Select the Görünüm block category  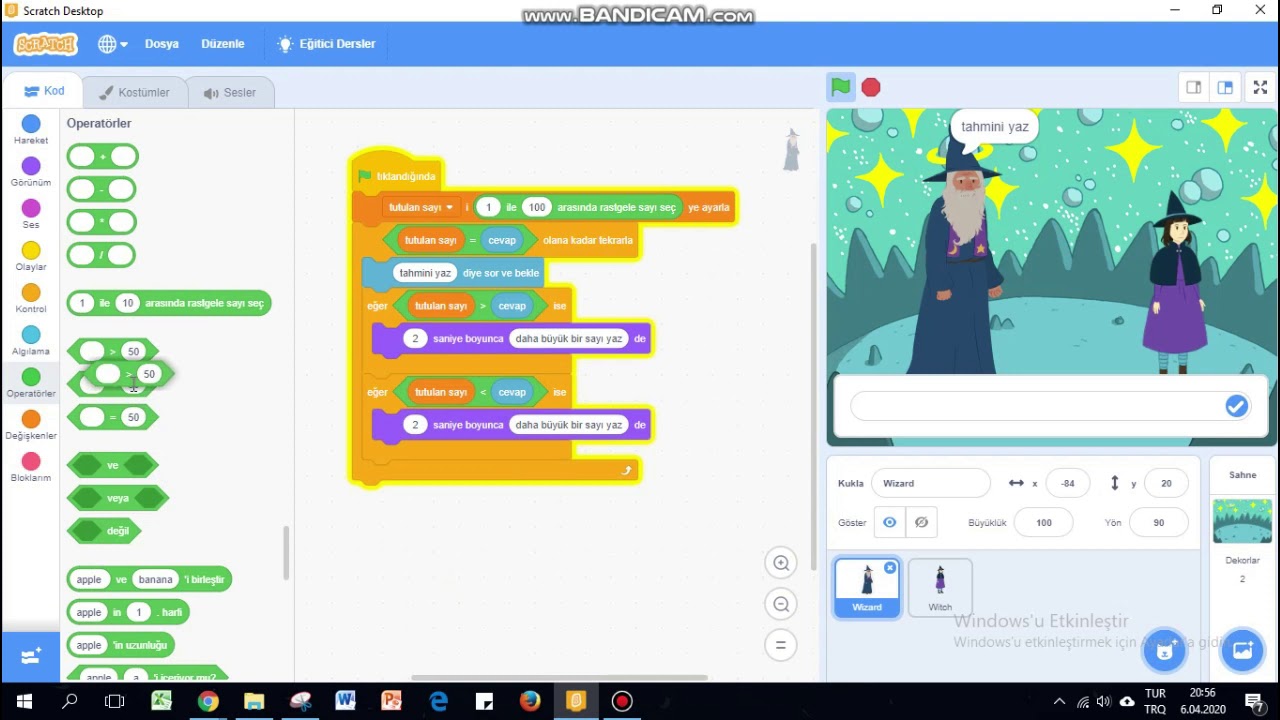click(31, 172)
